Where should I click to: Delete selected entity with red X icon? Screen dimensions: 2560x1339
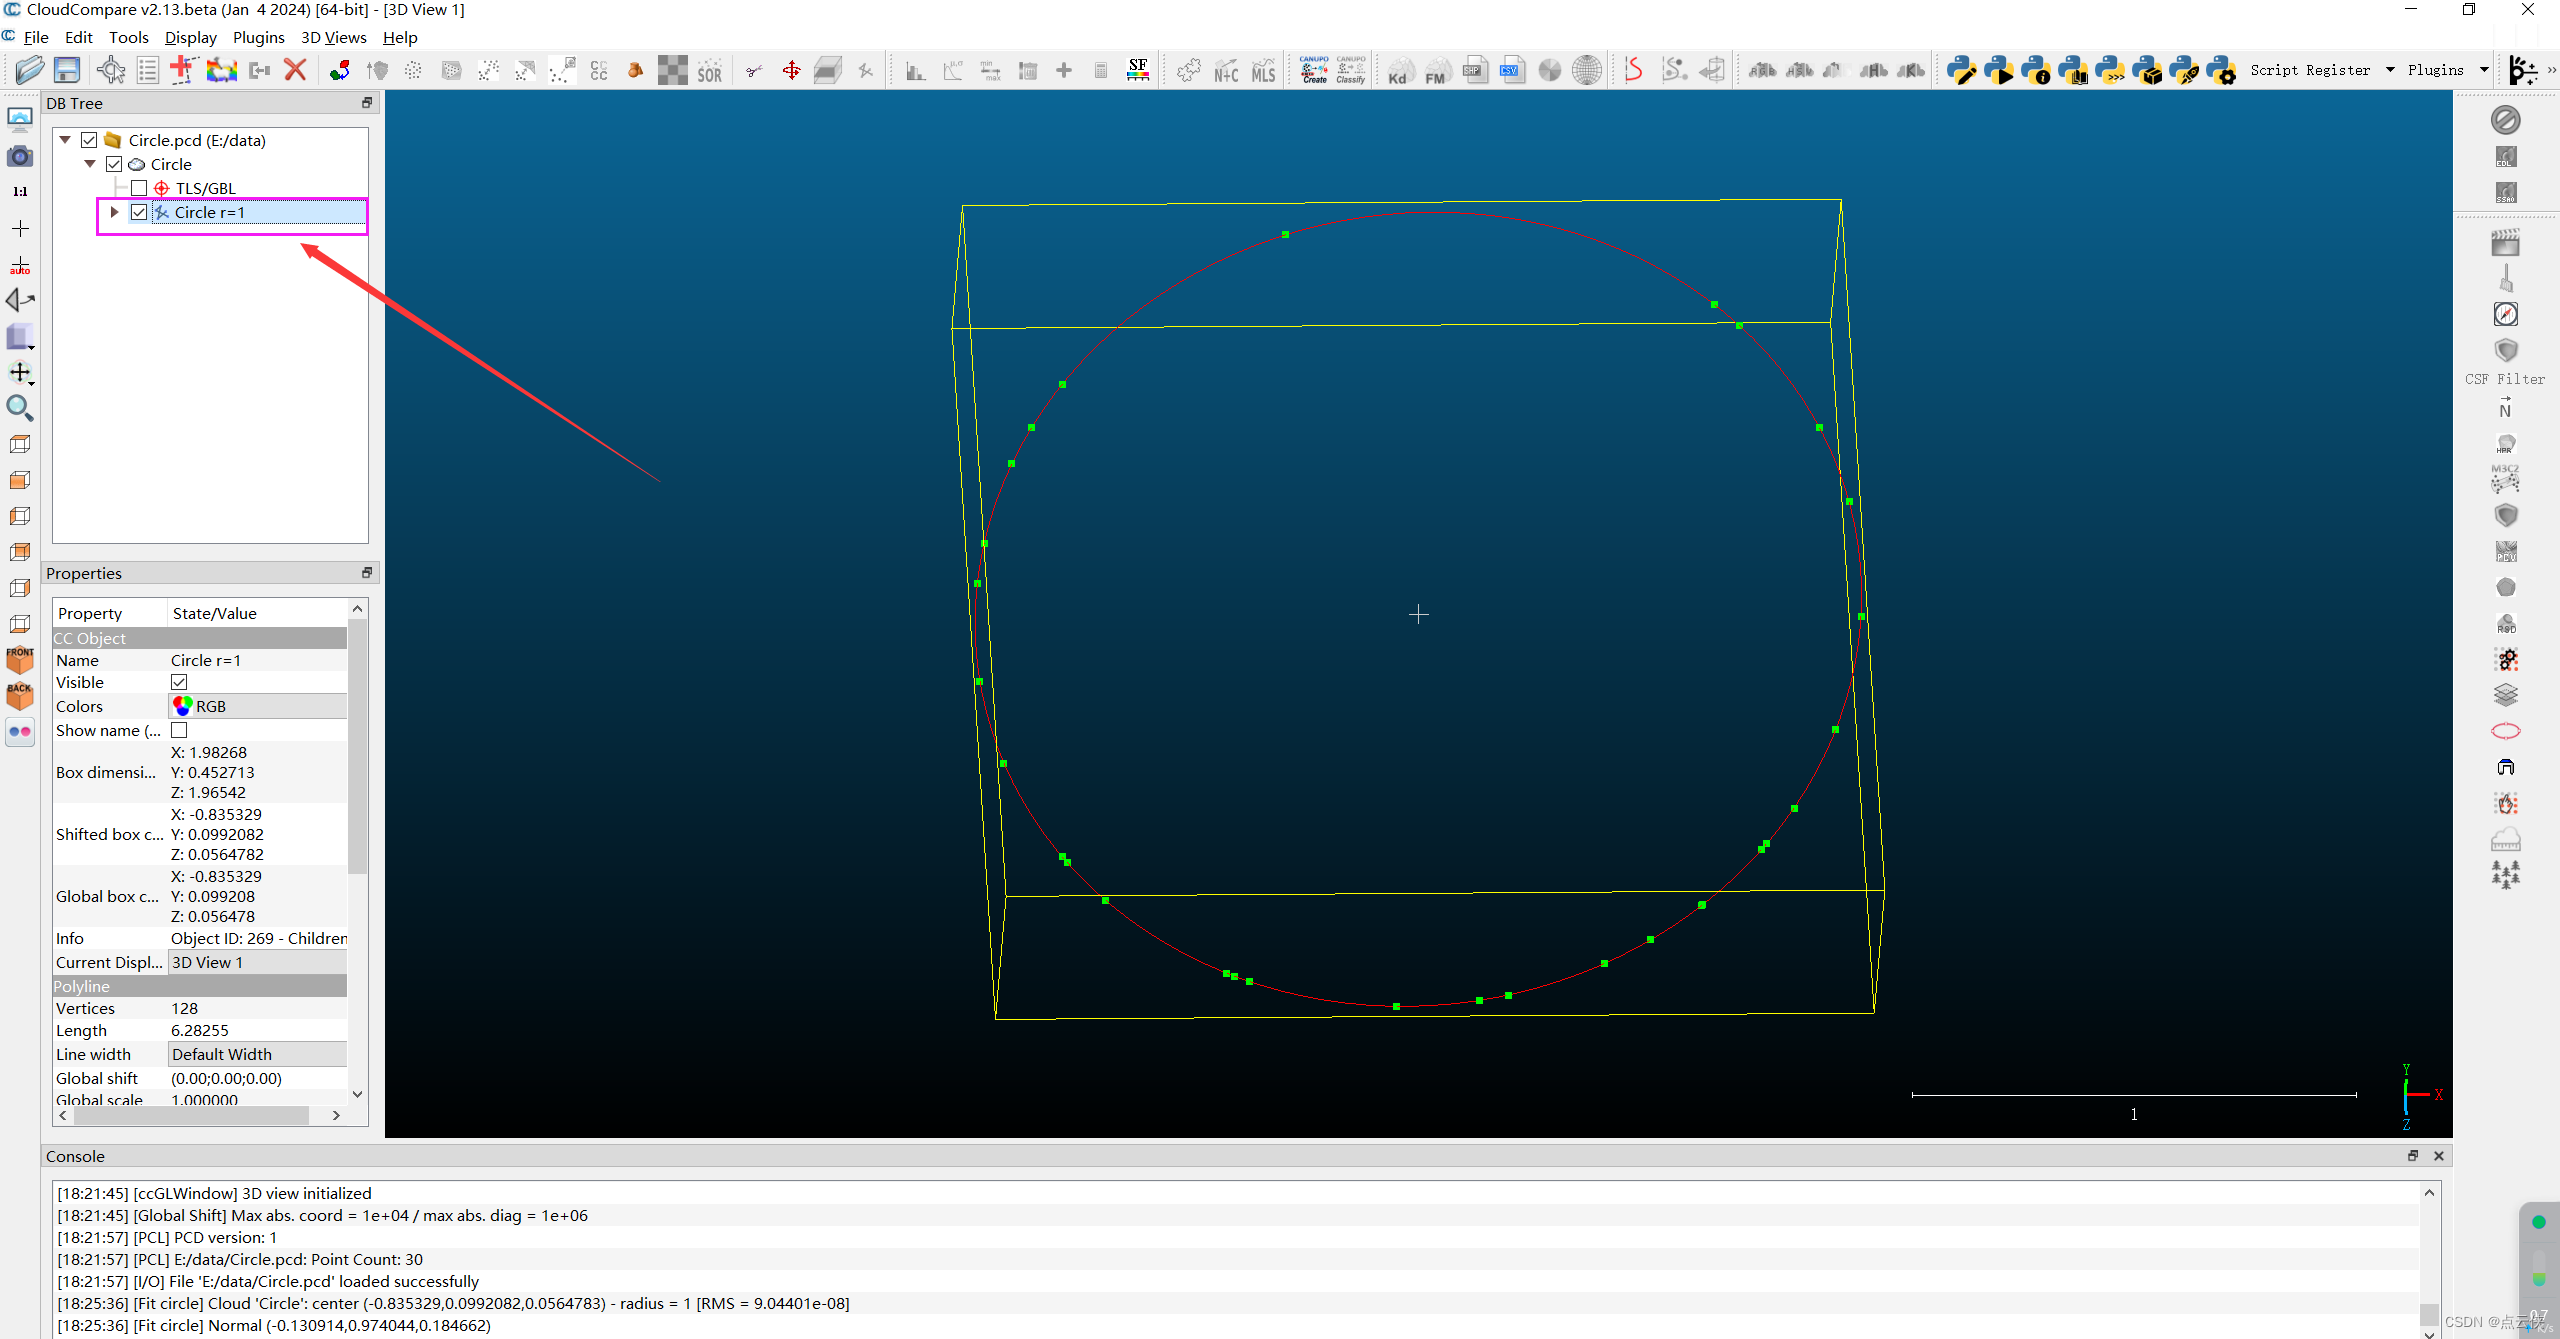click(295, 70)
